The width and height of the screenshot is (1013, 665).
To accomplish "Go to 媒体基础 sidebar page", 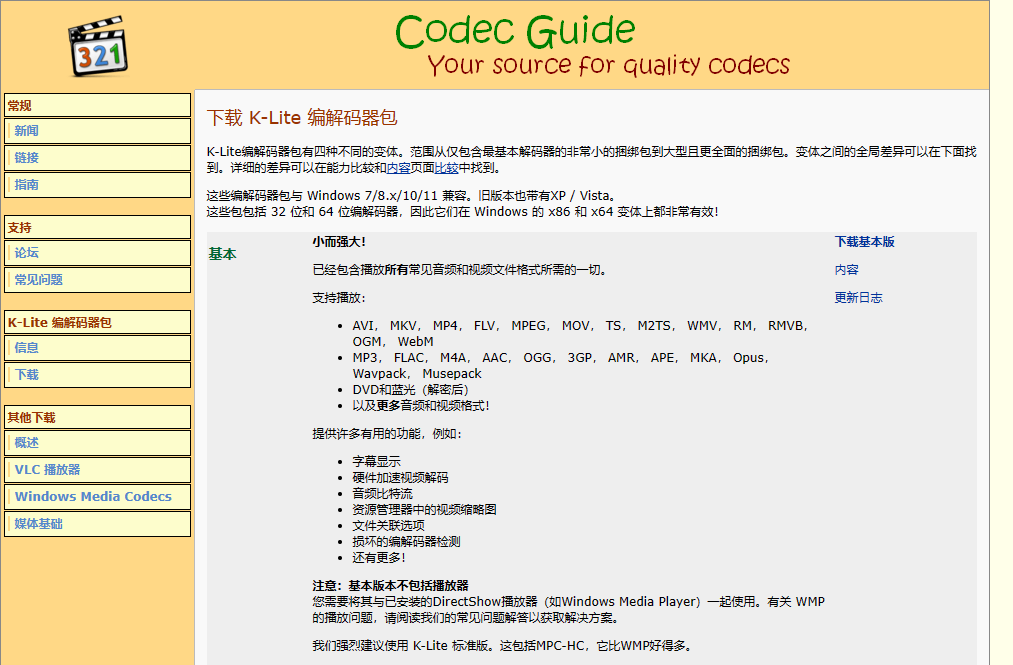I will pyautogui.click(x=39, y=524).
